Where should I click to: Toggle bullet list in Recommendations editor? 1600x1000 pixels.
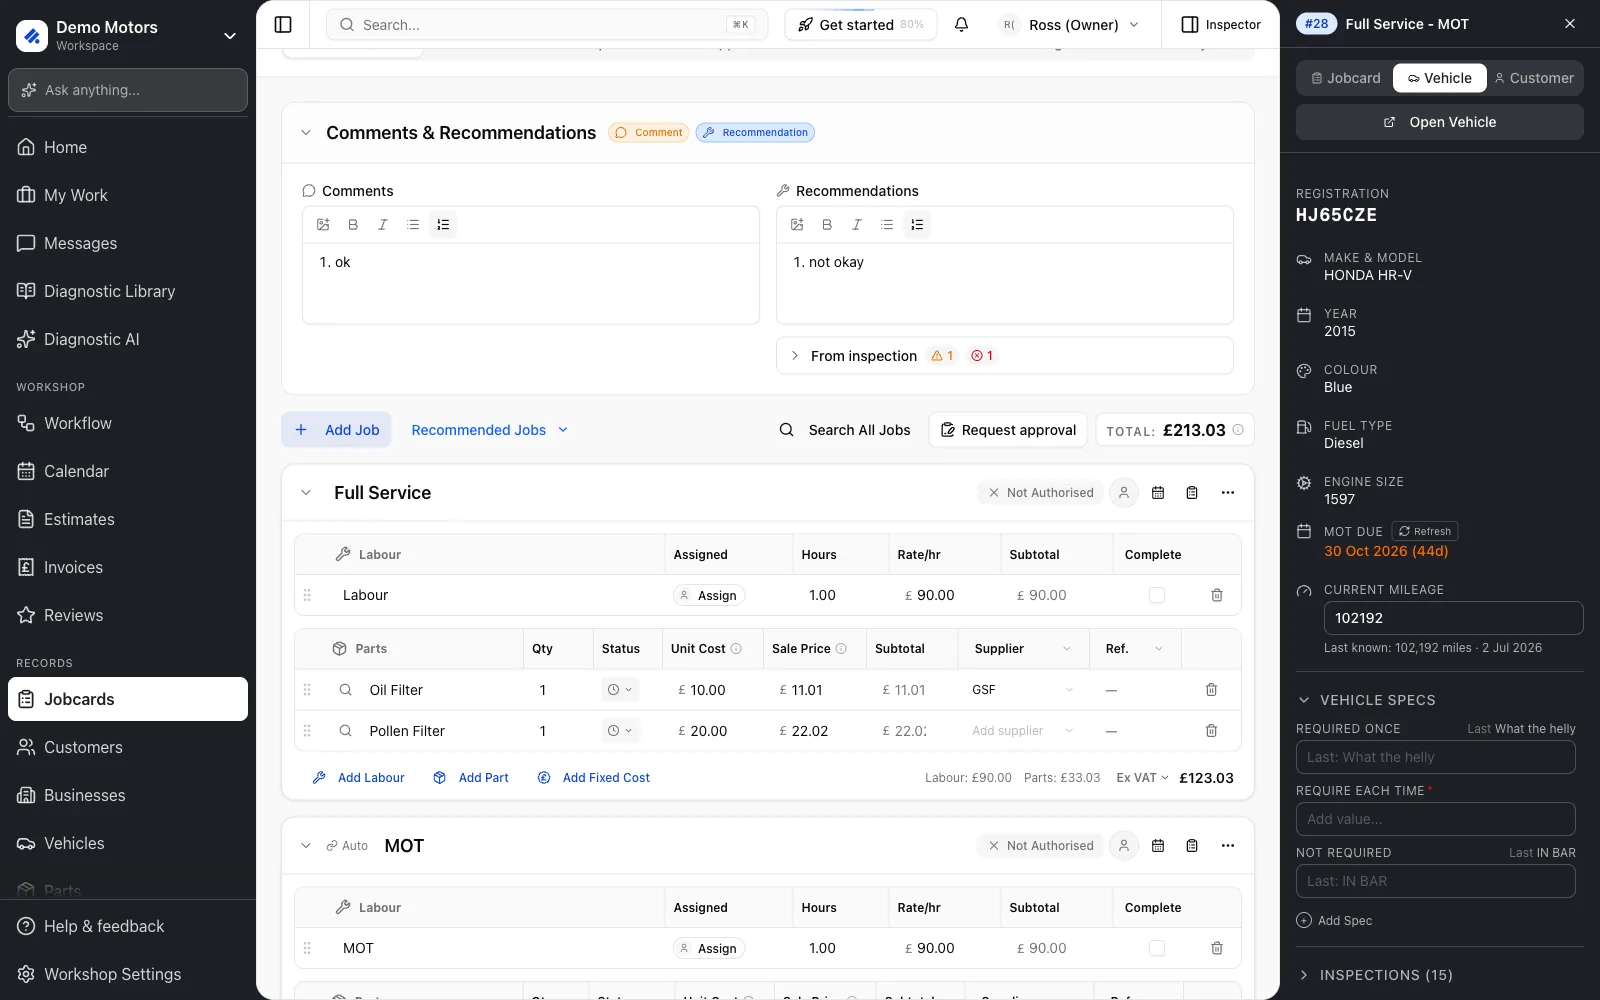click(x=887, y=225)
